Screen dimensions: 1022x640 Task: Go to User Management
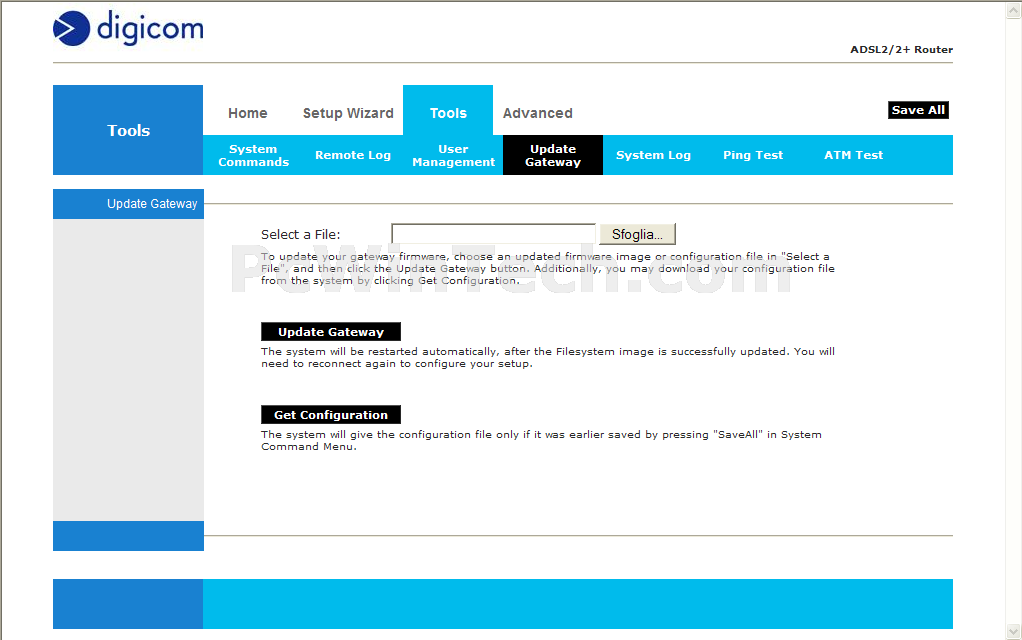click(x=453, y=156)
